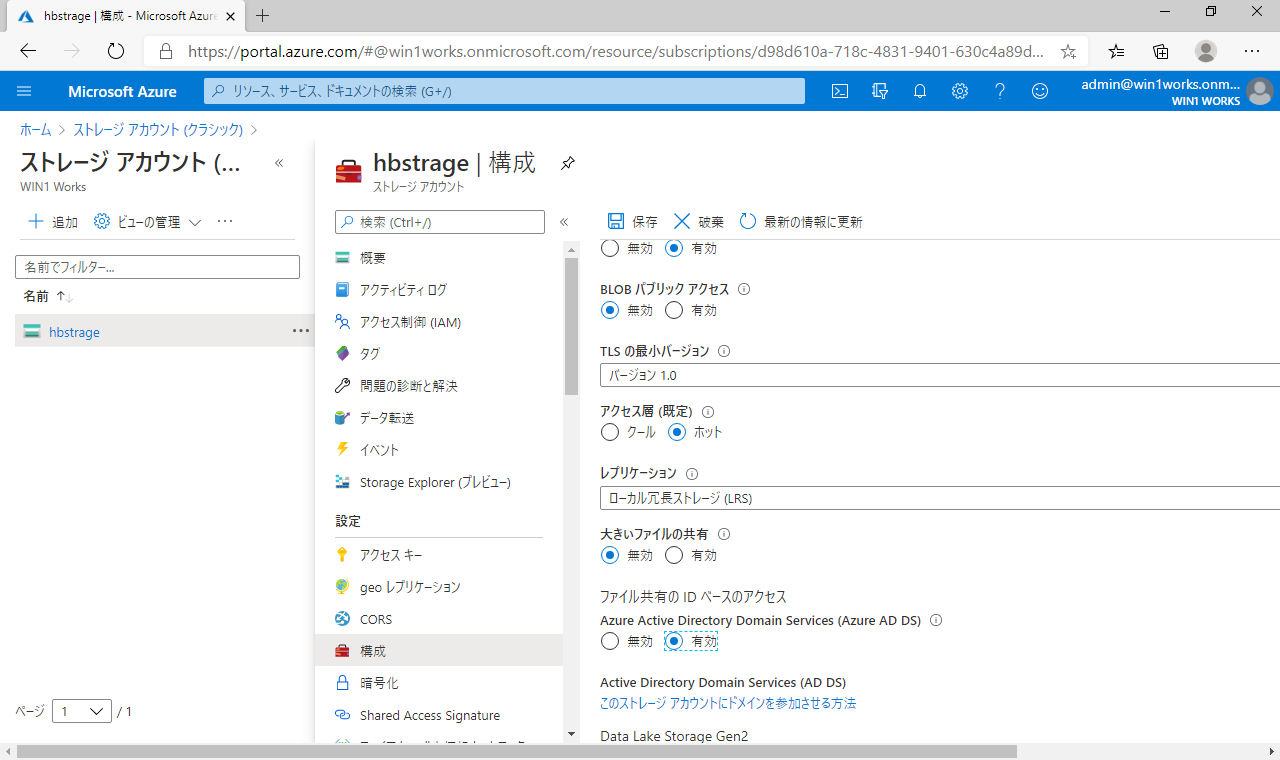
Task: Open browser collections icon
Action: pos(1161,51)
